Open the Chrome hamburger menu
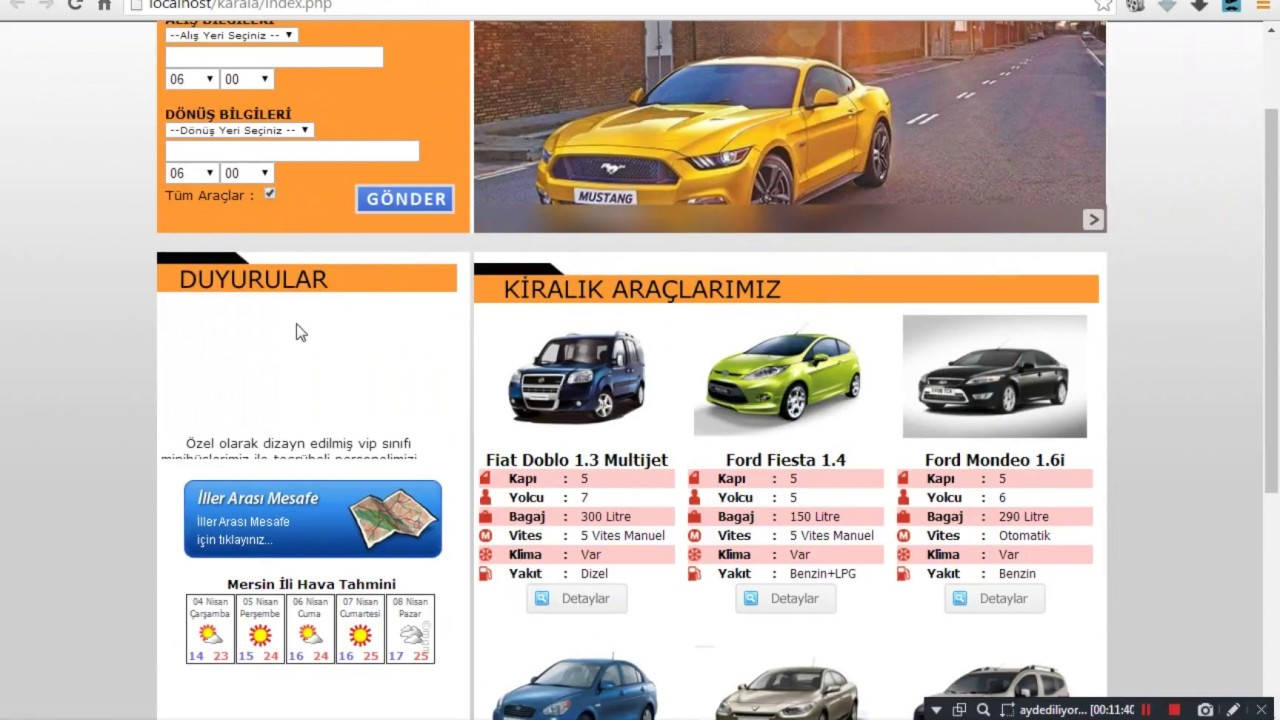 point(1262,5)
